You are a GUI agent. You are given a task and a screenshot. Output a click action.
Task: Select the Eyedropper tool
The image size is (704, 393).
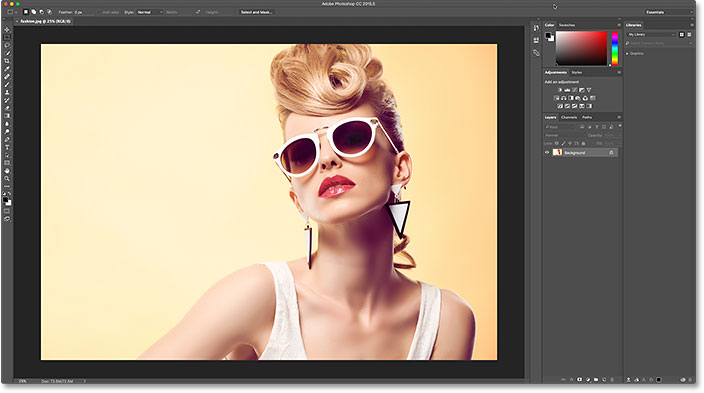pyautogui.click(x=7, y=69)
